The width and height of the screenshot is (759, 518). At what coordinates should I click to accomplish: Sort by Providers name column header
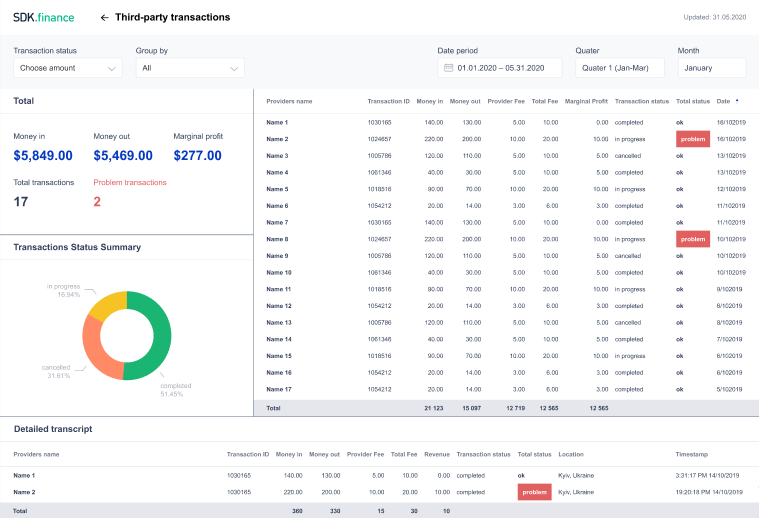click(x=289, y=101)
